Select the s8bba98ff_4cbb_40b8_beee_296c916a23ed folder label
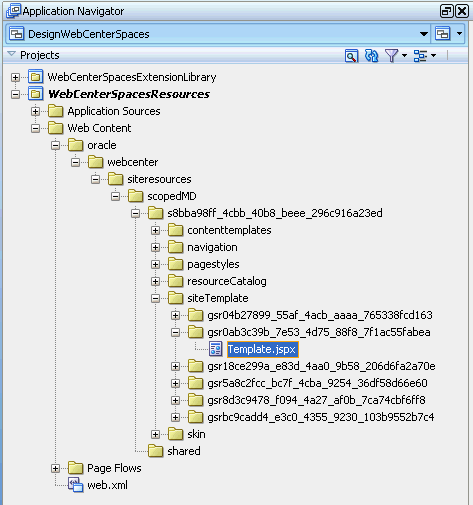The height and width of the screenshot is (505, 473). [x=275, y=213]
